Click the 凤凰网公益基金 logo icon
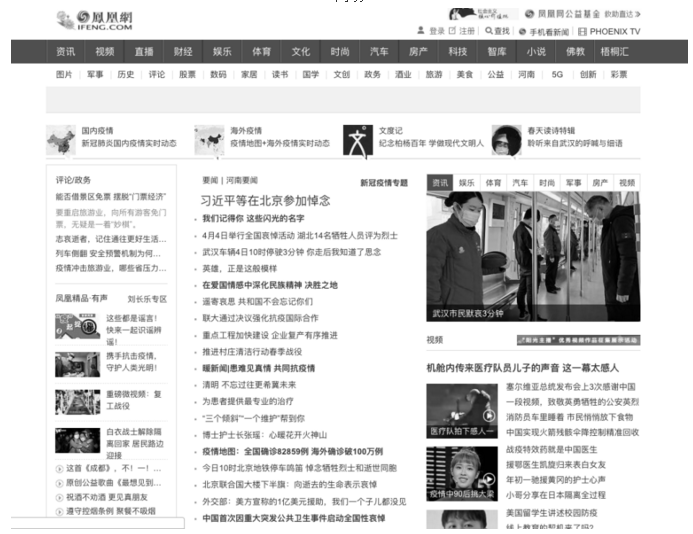This screenshot has width=693, height=534. [x=529, y=14]
